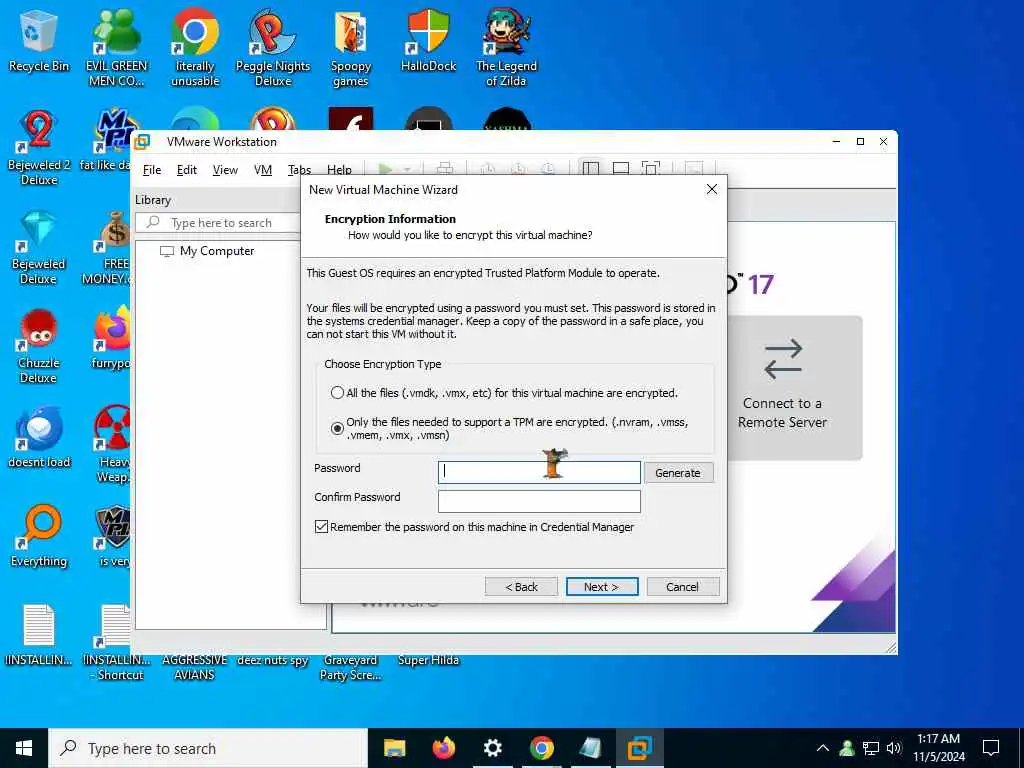Select The Legend of Zilda desktop icon
This screenshot has width=1024, height=768.
pos(506,46)
